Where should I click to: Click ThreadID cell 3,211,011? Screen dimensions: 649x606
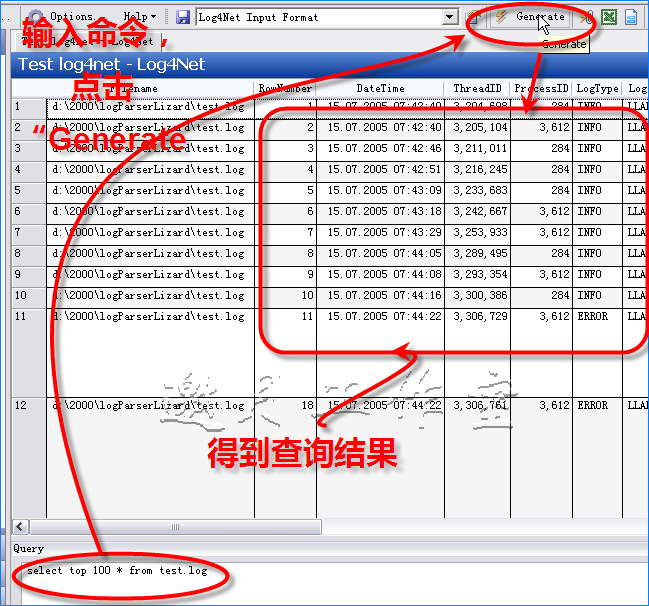(x=478, y=149)
